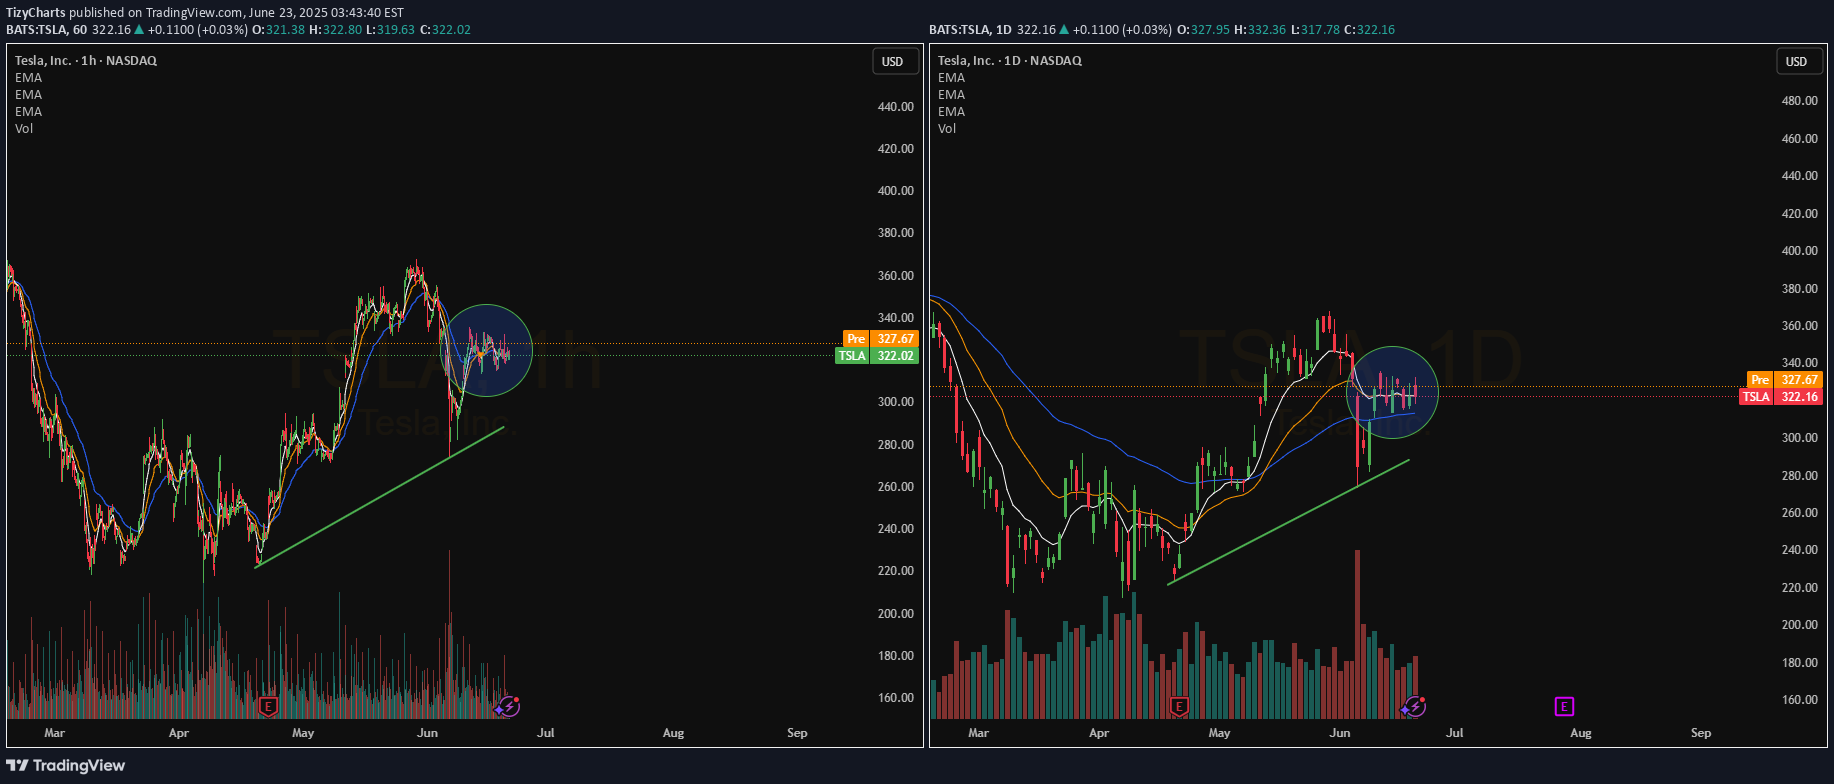Open the TradingView logo at bottom left
The width and height of the screenshot is (1834, 784).
pyautogui.click(x=66, y=765)
